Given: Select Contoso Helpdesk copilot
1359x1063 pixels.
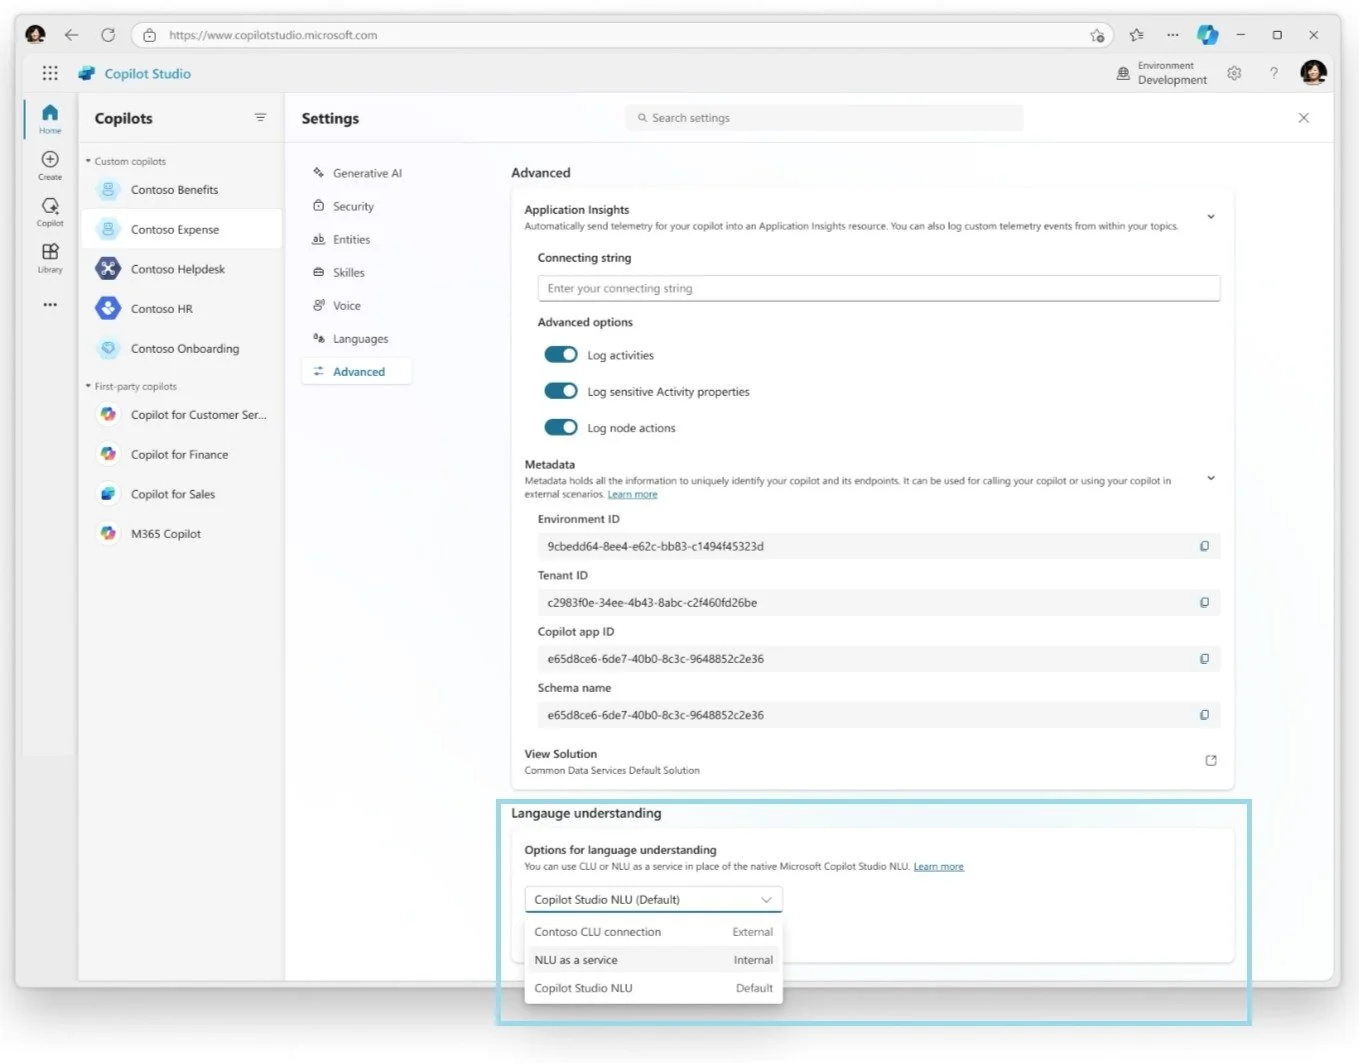Looking at the screenshot, I should 181,269.
